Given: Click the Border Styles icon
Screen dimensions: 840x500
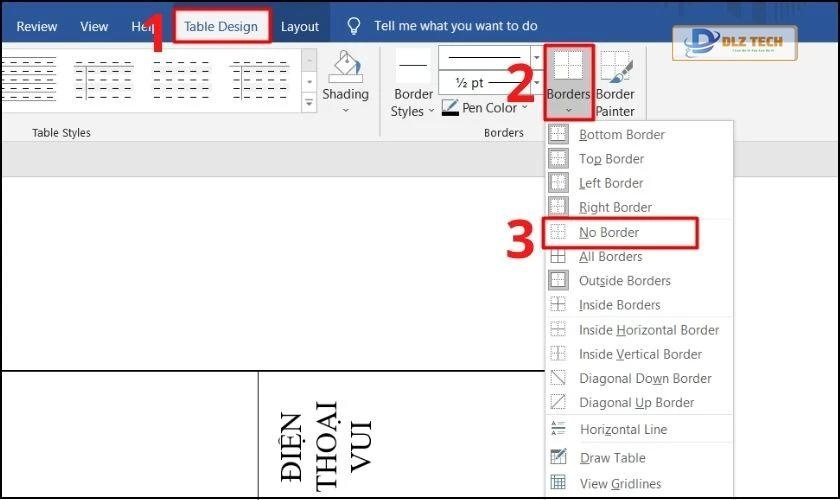Looking at the screenshot, I should 413,67.
